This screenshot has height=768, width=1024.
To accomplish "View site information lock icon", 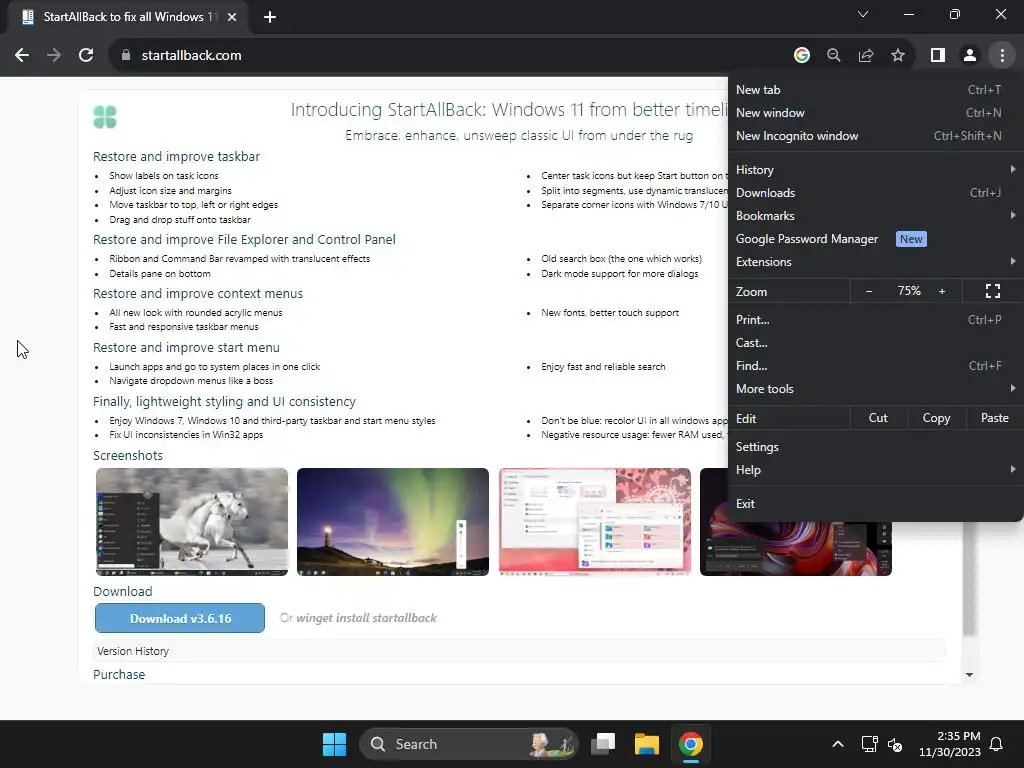I will pos(126,56).
